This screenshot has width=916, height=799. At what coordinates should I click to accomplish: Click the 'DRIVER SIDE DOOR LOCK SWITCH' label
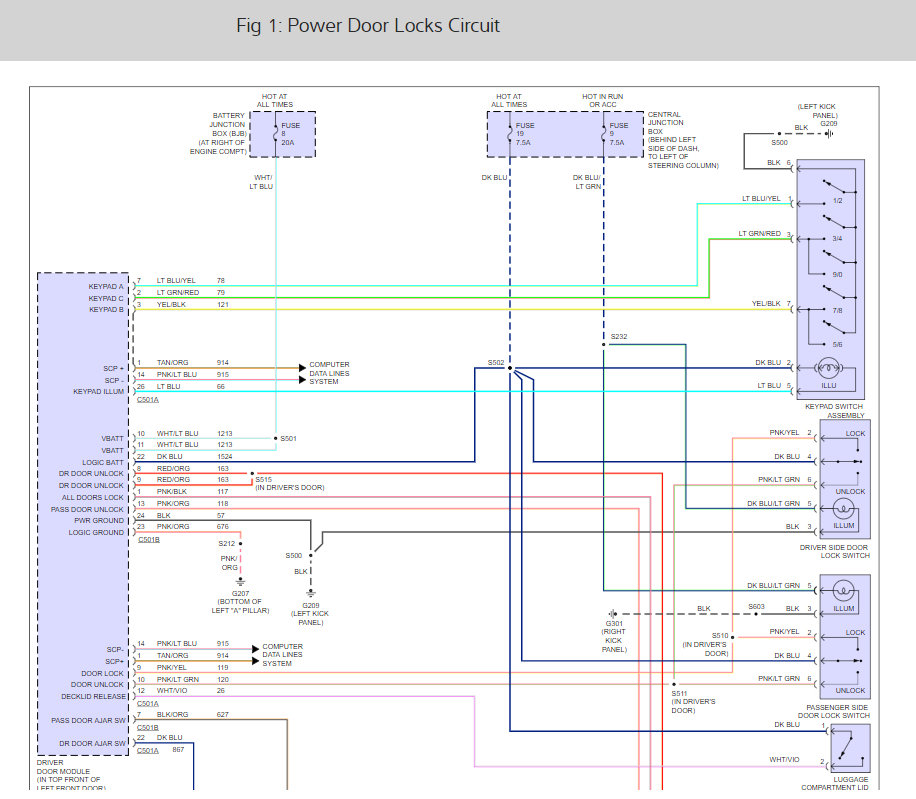[x=834, y=551]
